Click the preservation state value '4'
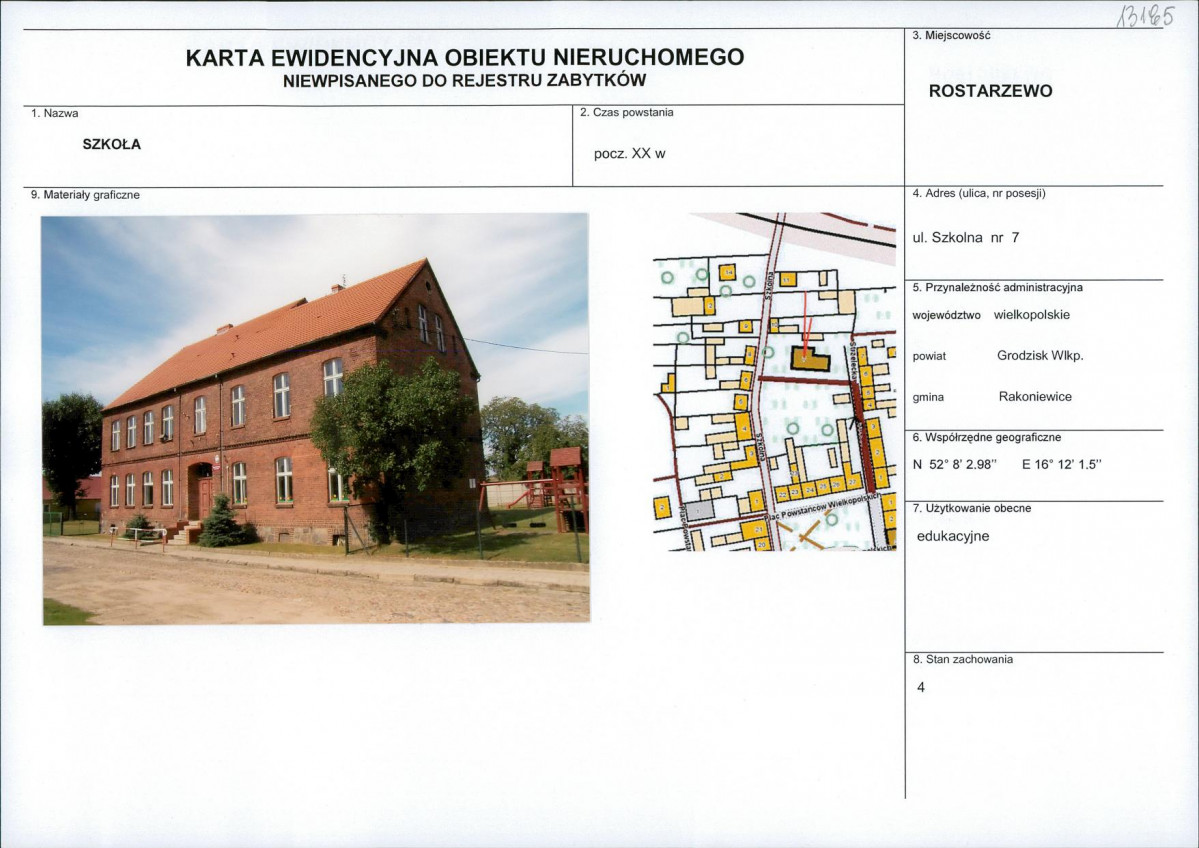Image resolution: width=1199 pixels, height=848 pixels. 921,687
